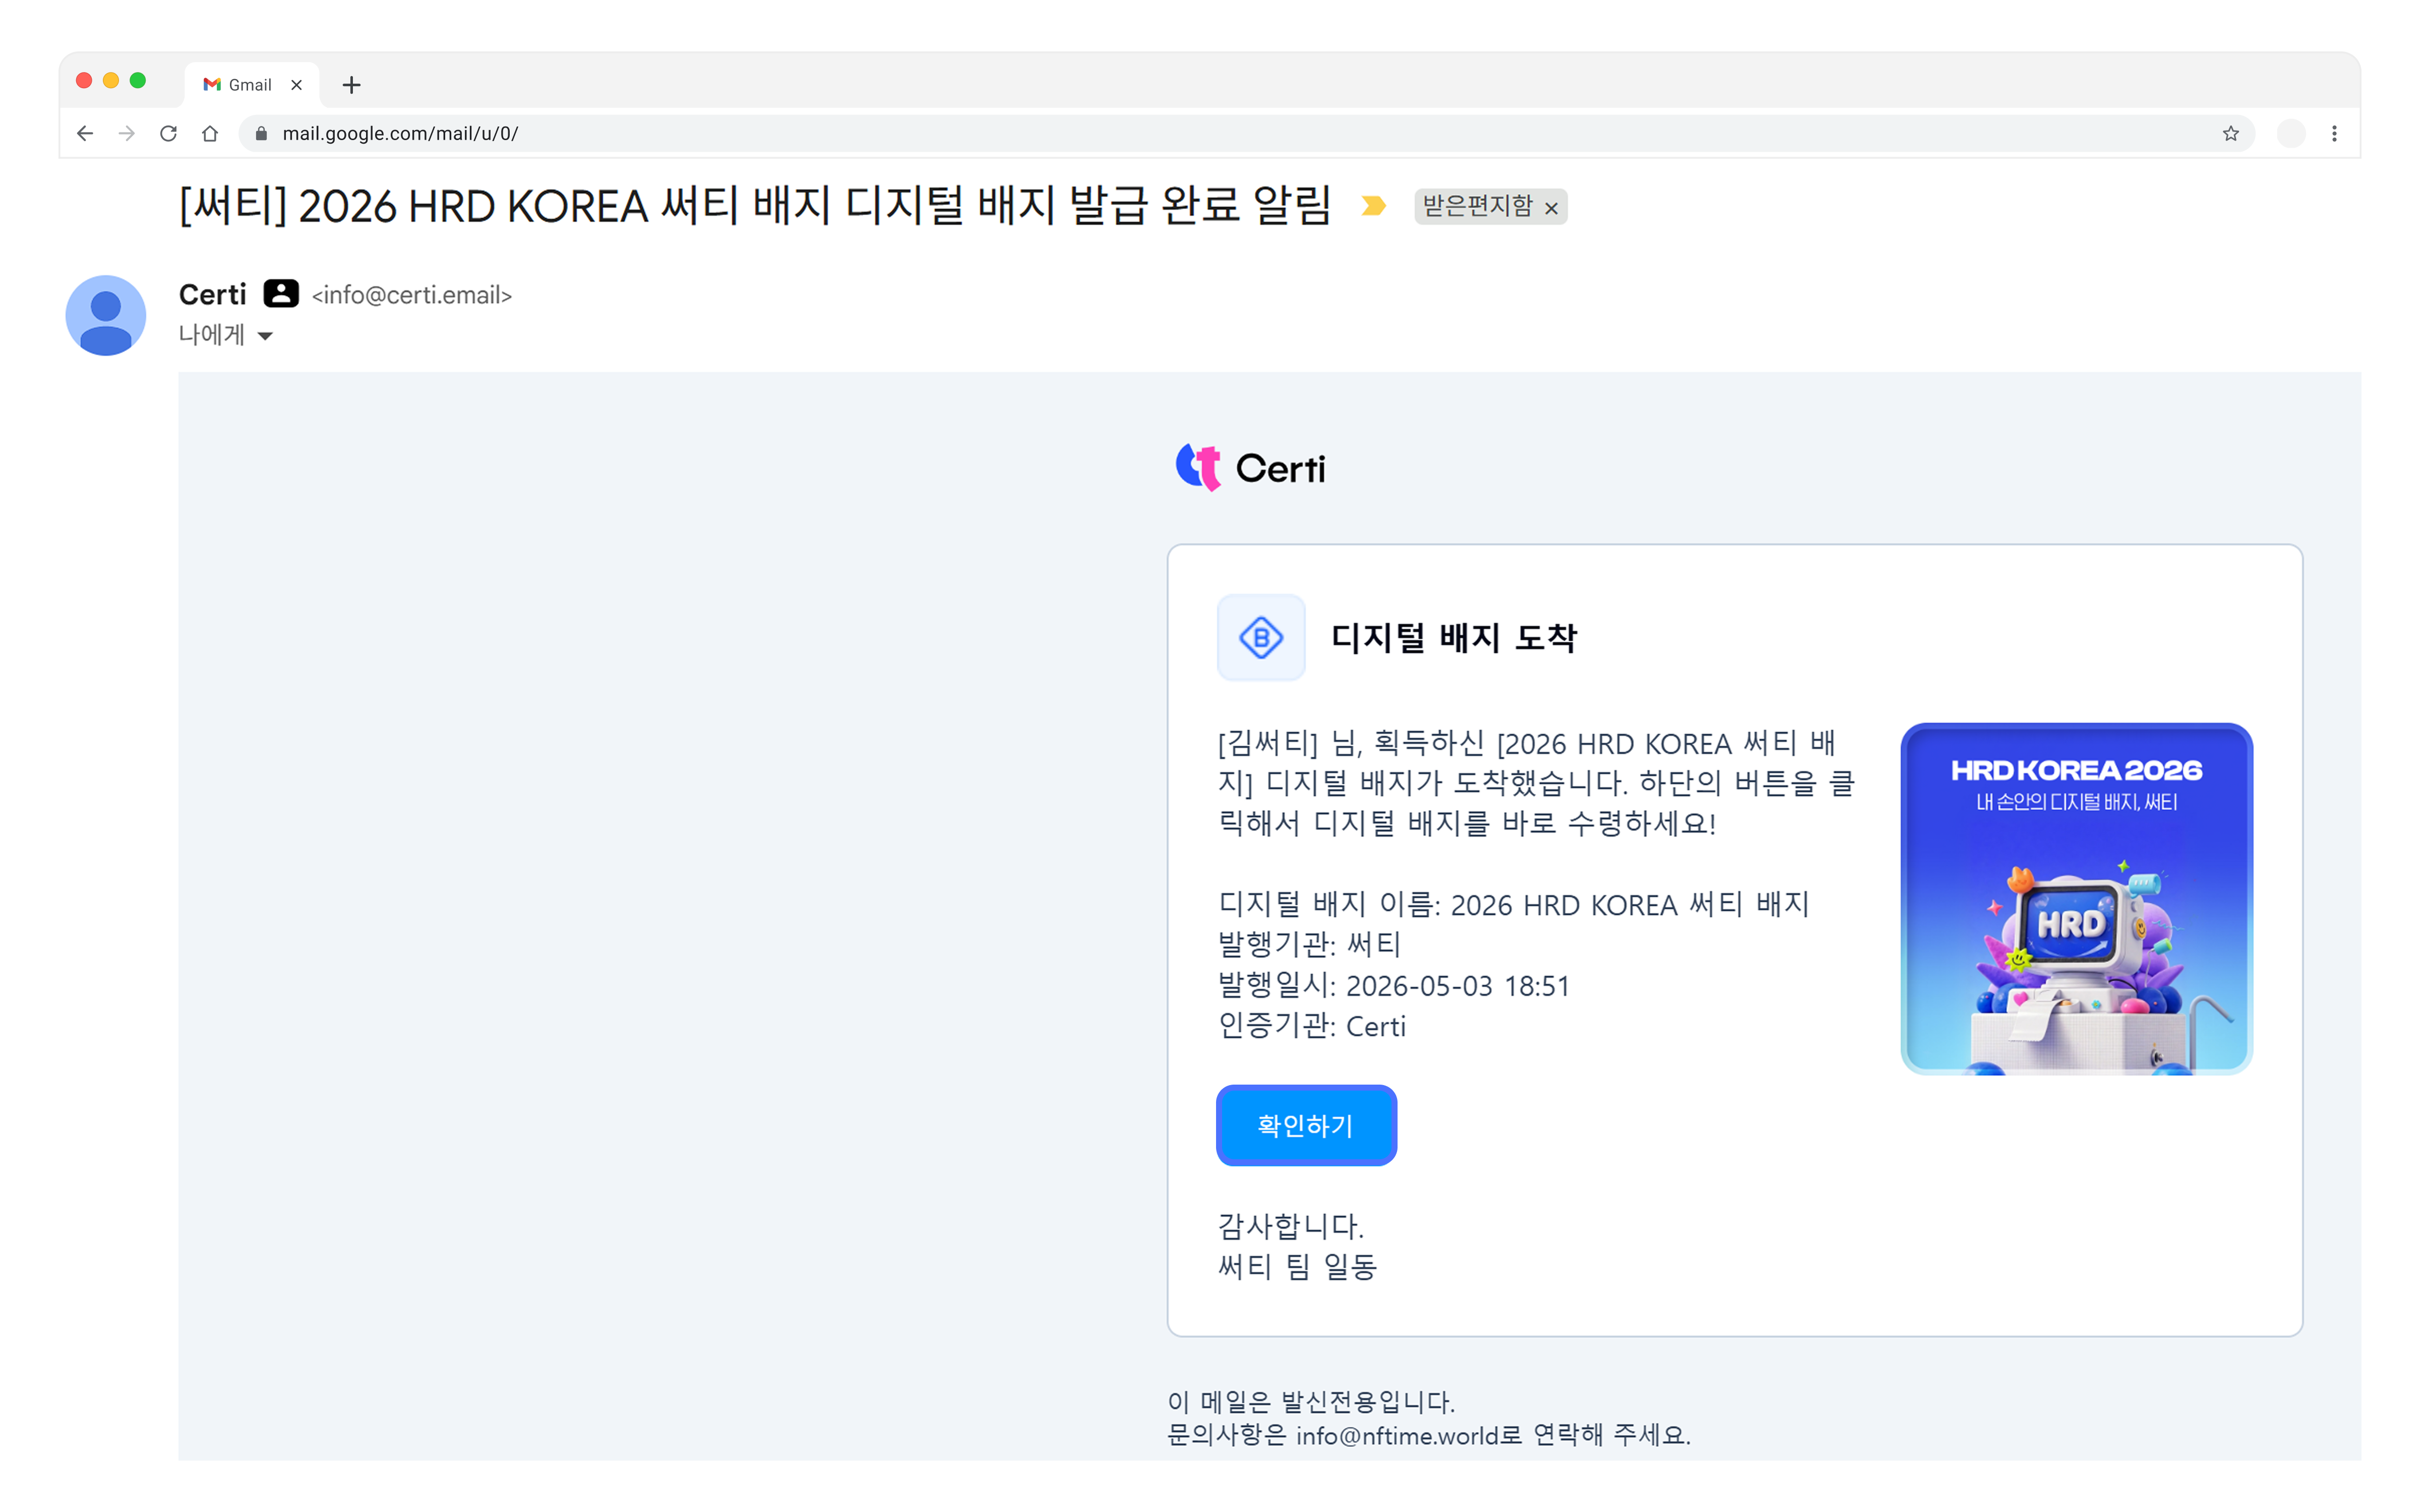Image resolution: width=2420 pixels, height=1512 pixels.
Task: Open the Chrome three-dot menu
Action: point(2334,134)
